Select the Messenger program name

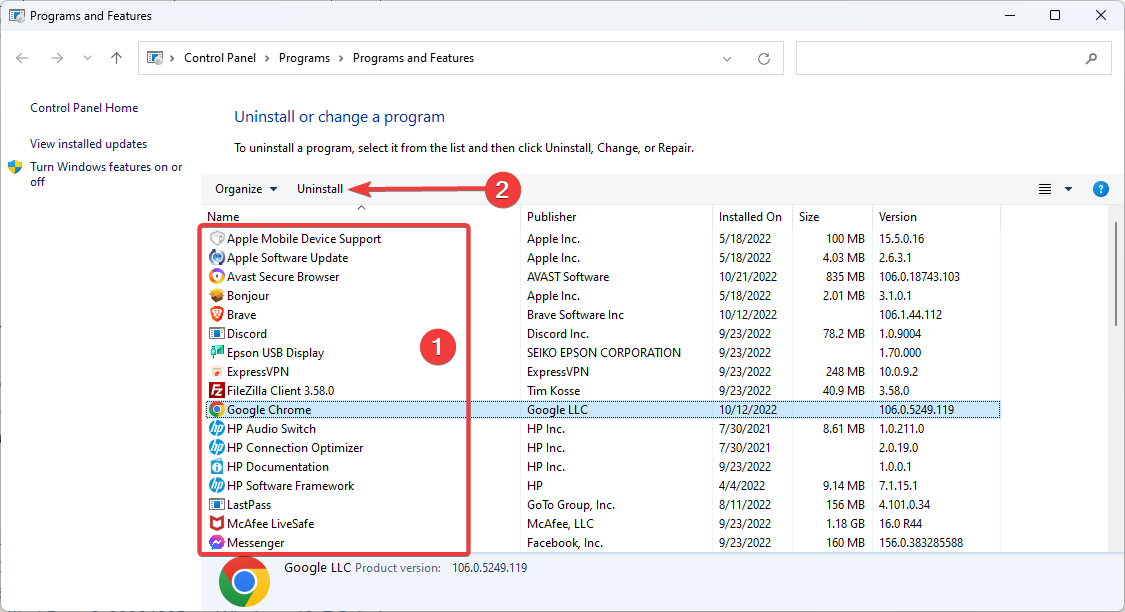pos(255,542)
